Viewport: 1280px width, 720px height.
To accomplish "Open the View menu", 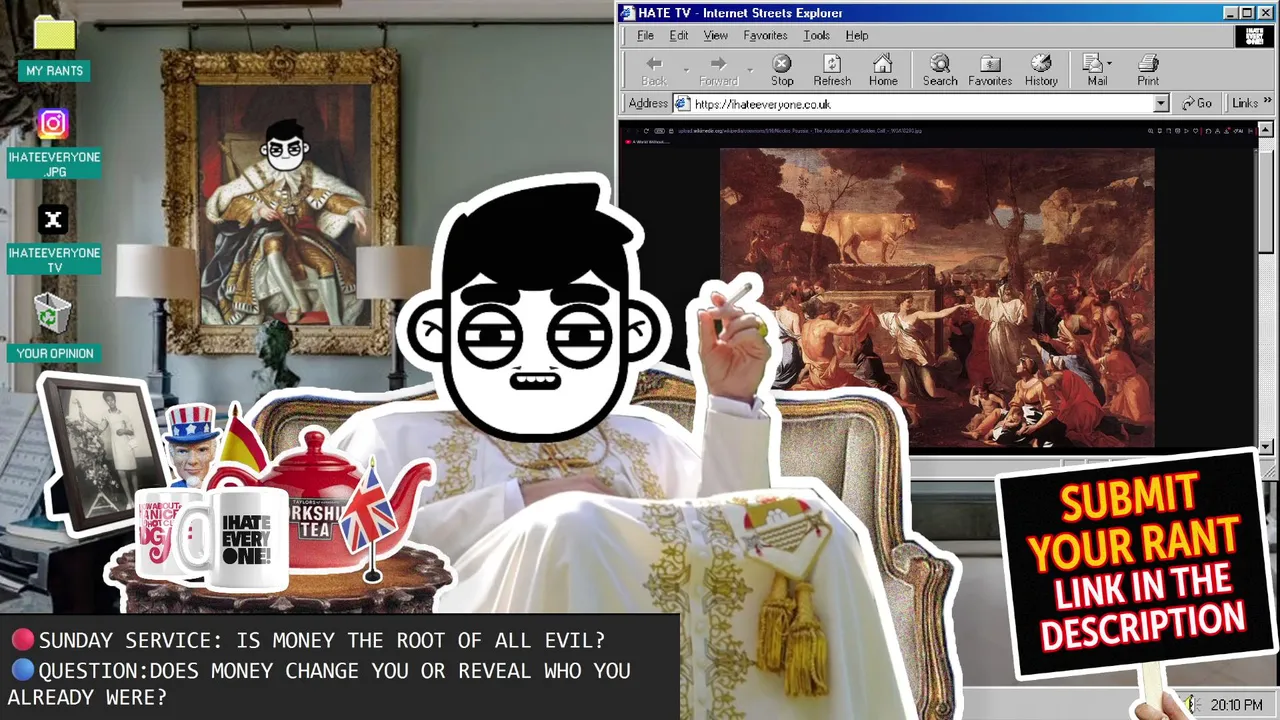I will (715, 35).
